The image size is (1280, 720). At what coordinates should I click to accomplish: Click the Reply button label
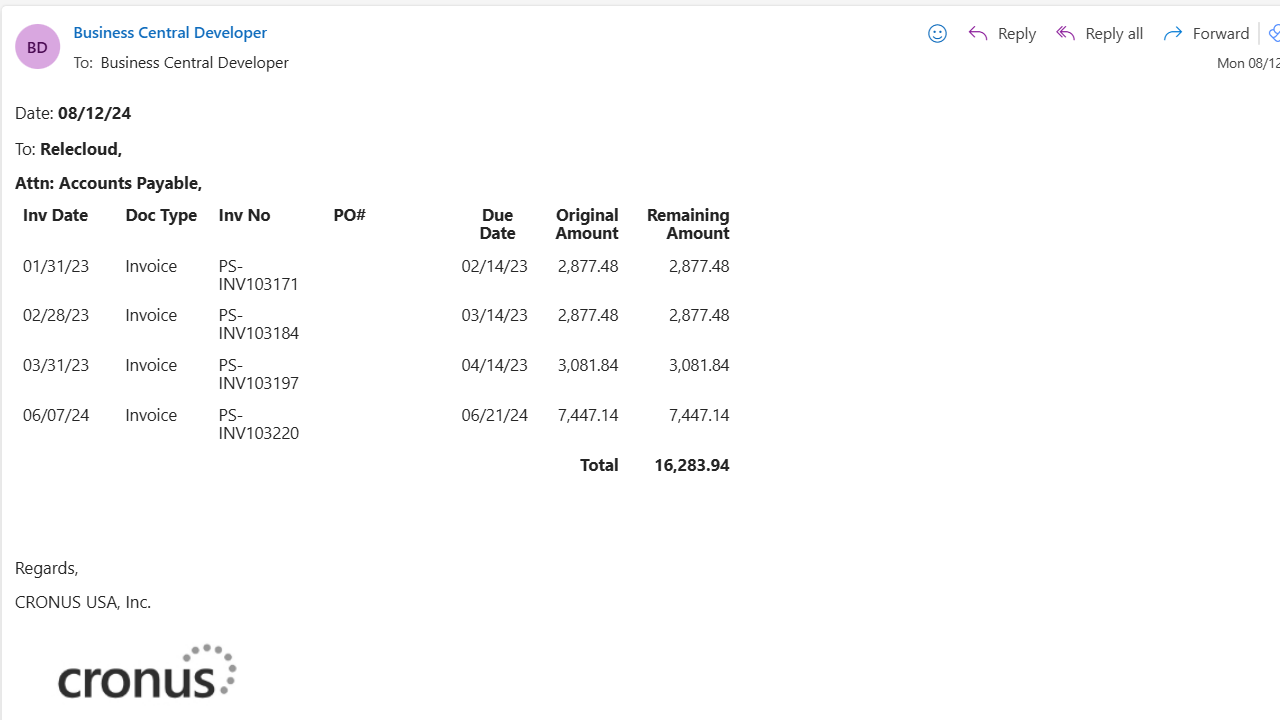pos(1016,33)
